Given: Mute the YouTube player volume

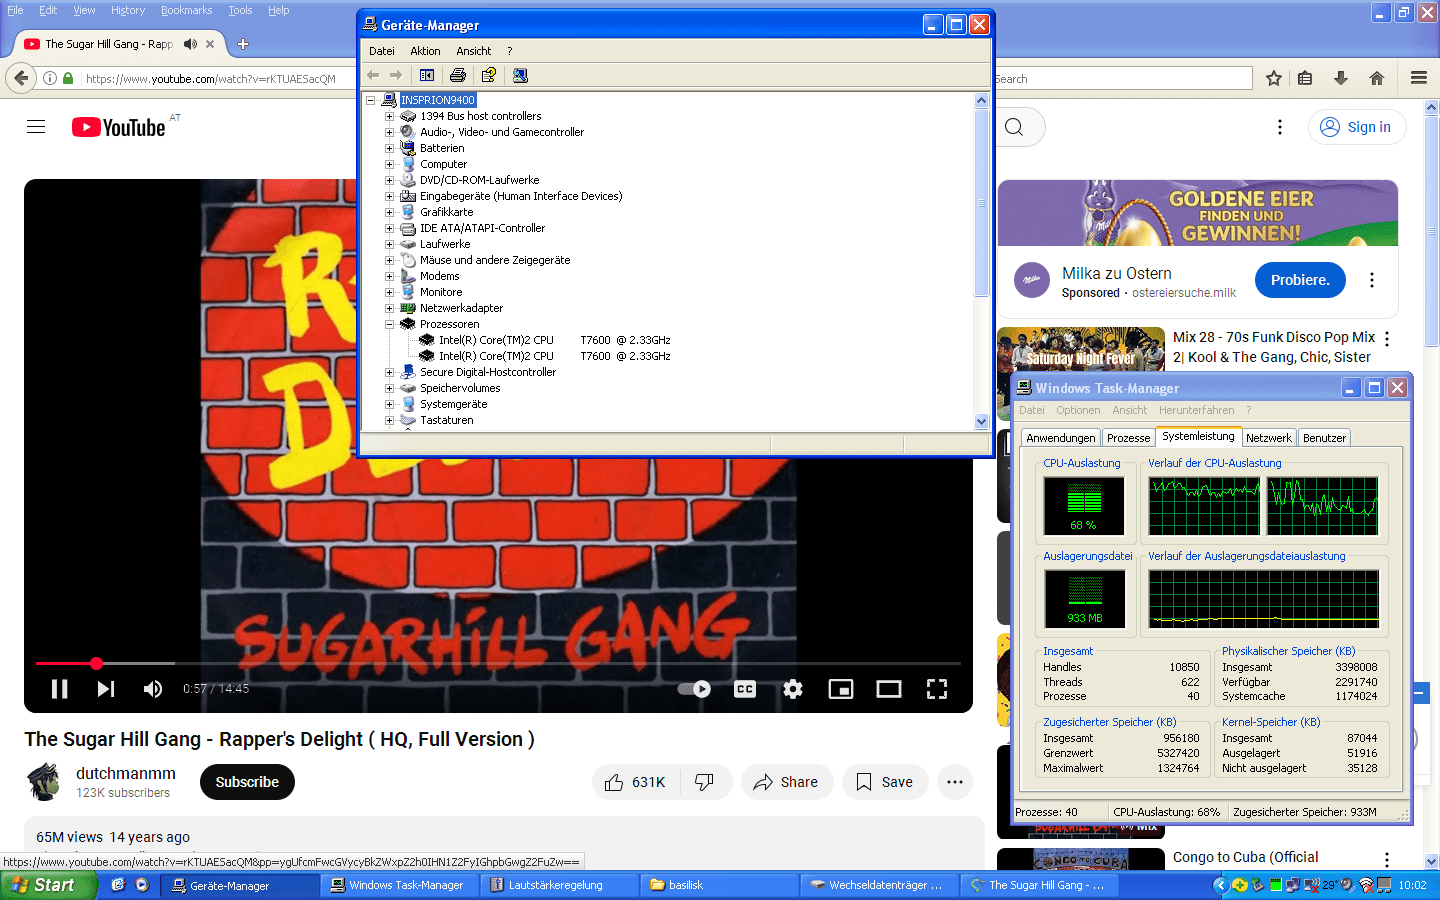Looking at the screenshot, I should pos(153,689).
